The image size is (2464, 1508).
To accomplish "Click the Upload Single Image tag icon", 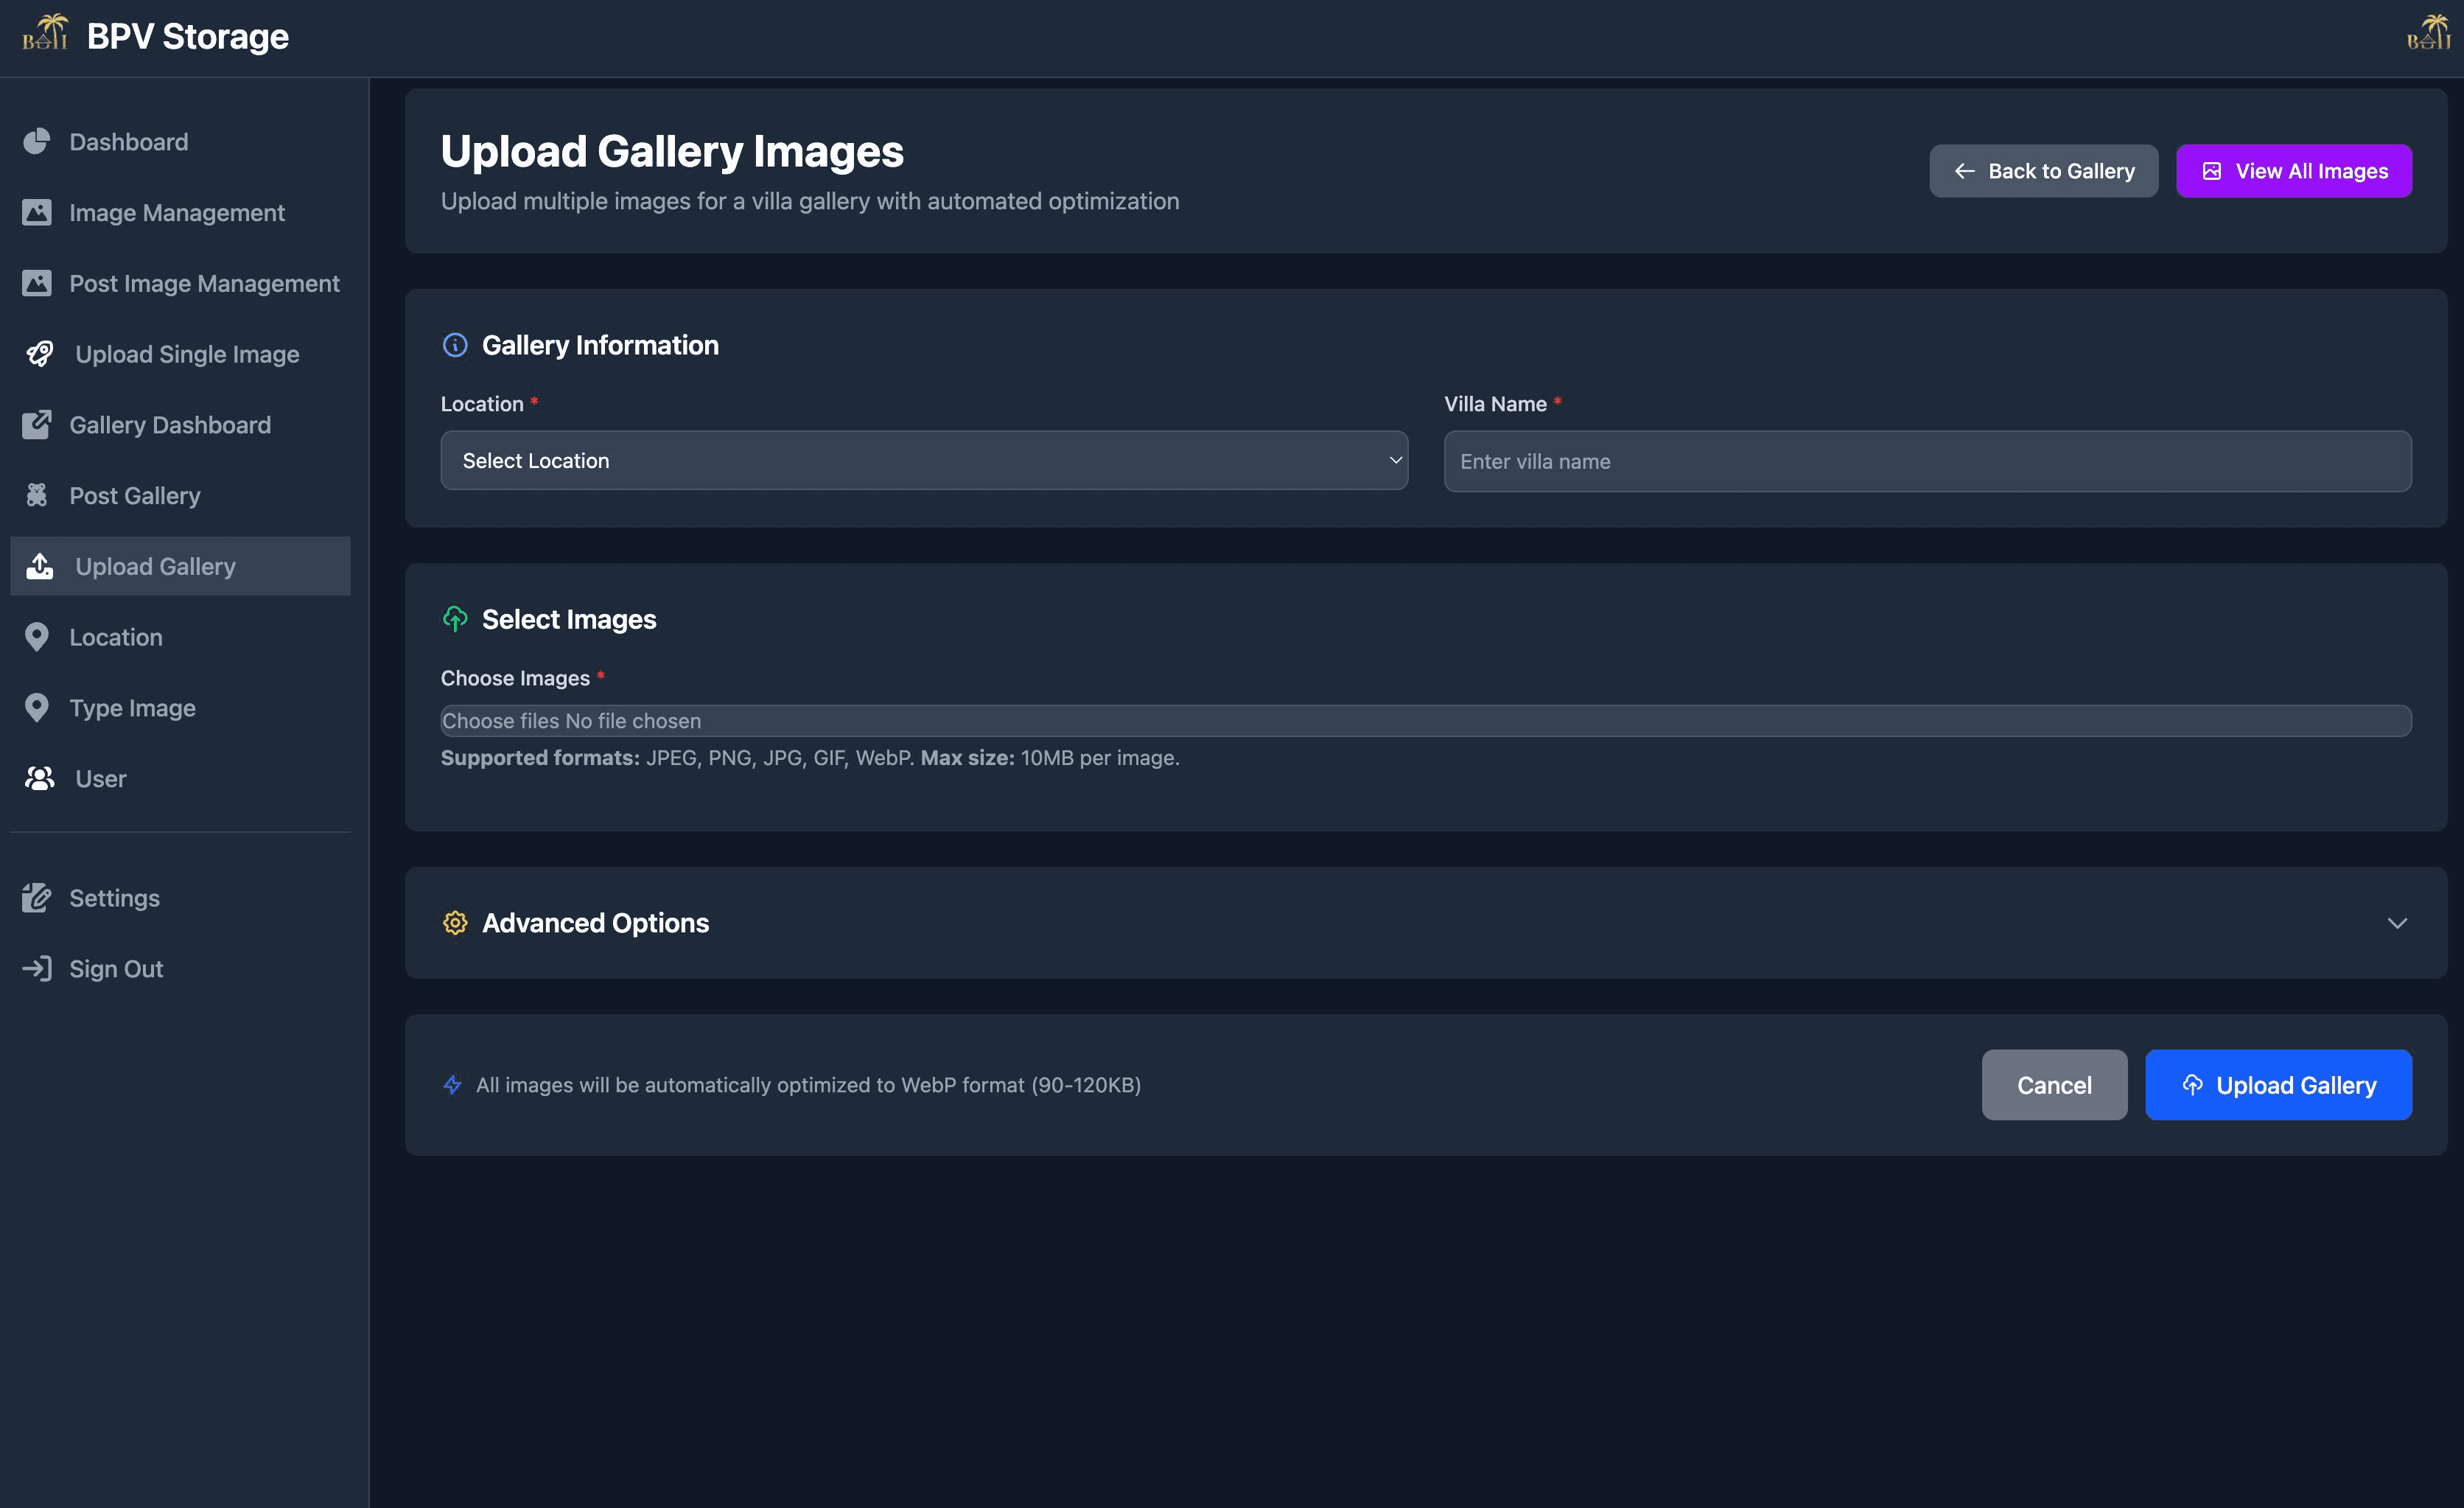I will coord(40,354).
